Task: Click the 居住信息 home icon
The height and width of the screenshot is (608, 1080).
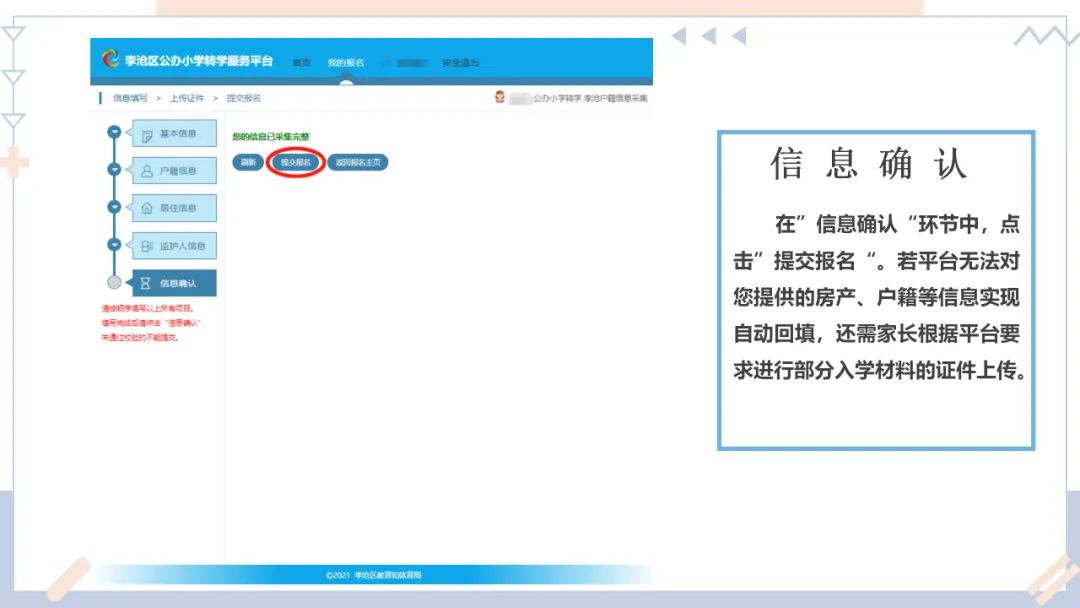Action: point(145,206)
